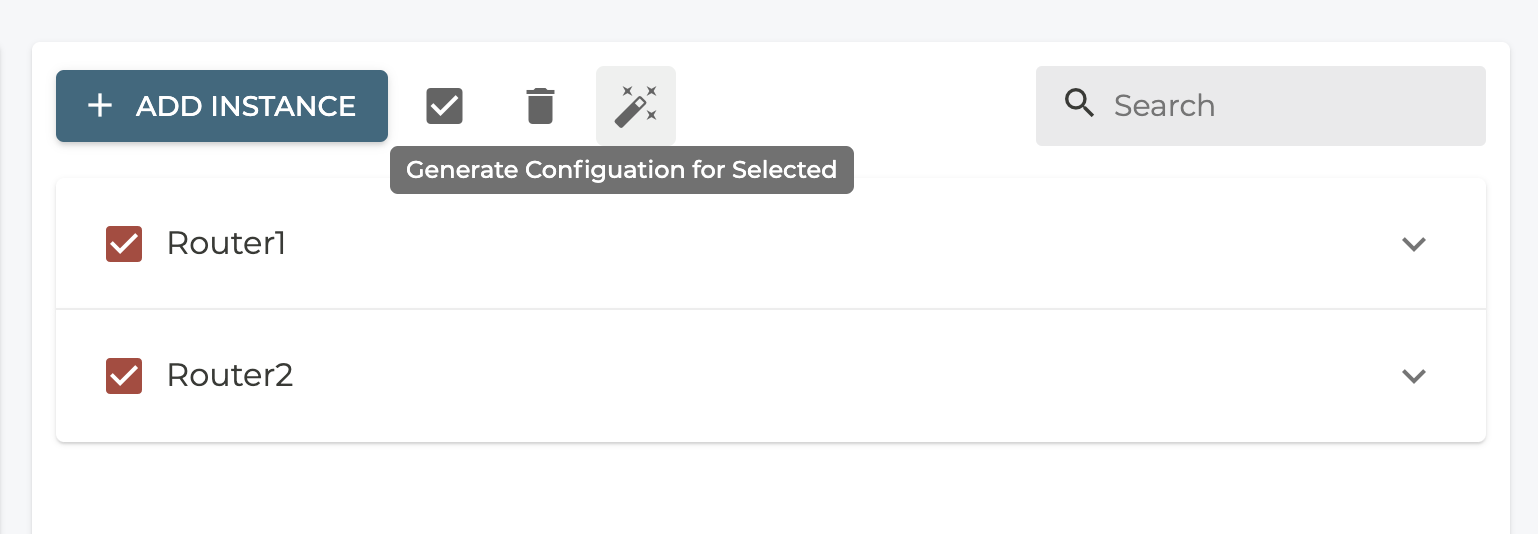Screen dimensions: 1538x534
Task: Click the middle of the Router1 row
Action: 770,244
